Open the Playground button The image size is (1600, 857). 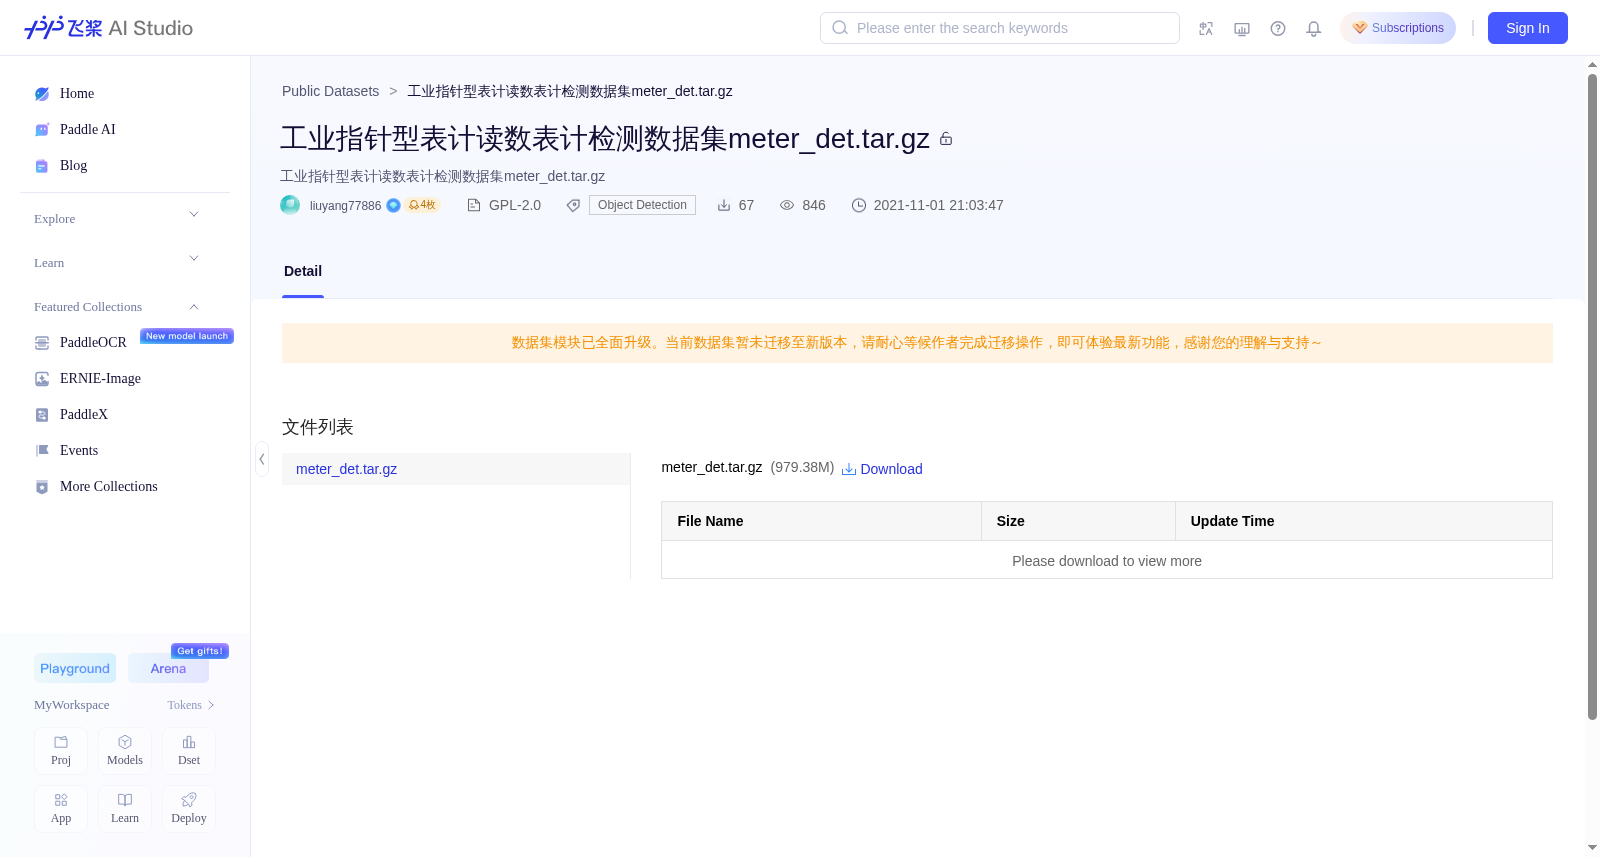pos(75,668)
